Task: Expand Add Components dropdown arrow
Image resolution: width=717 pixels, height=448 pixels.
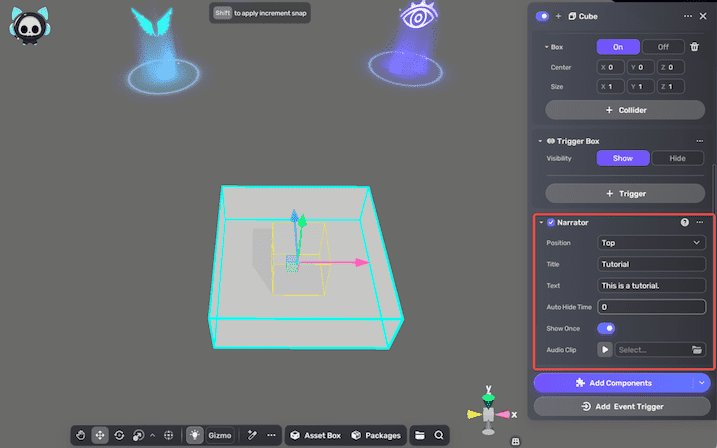Action: coord(702,382)
